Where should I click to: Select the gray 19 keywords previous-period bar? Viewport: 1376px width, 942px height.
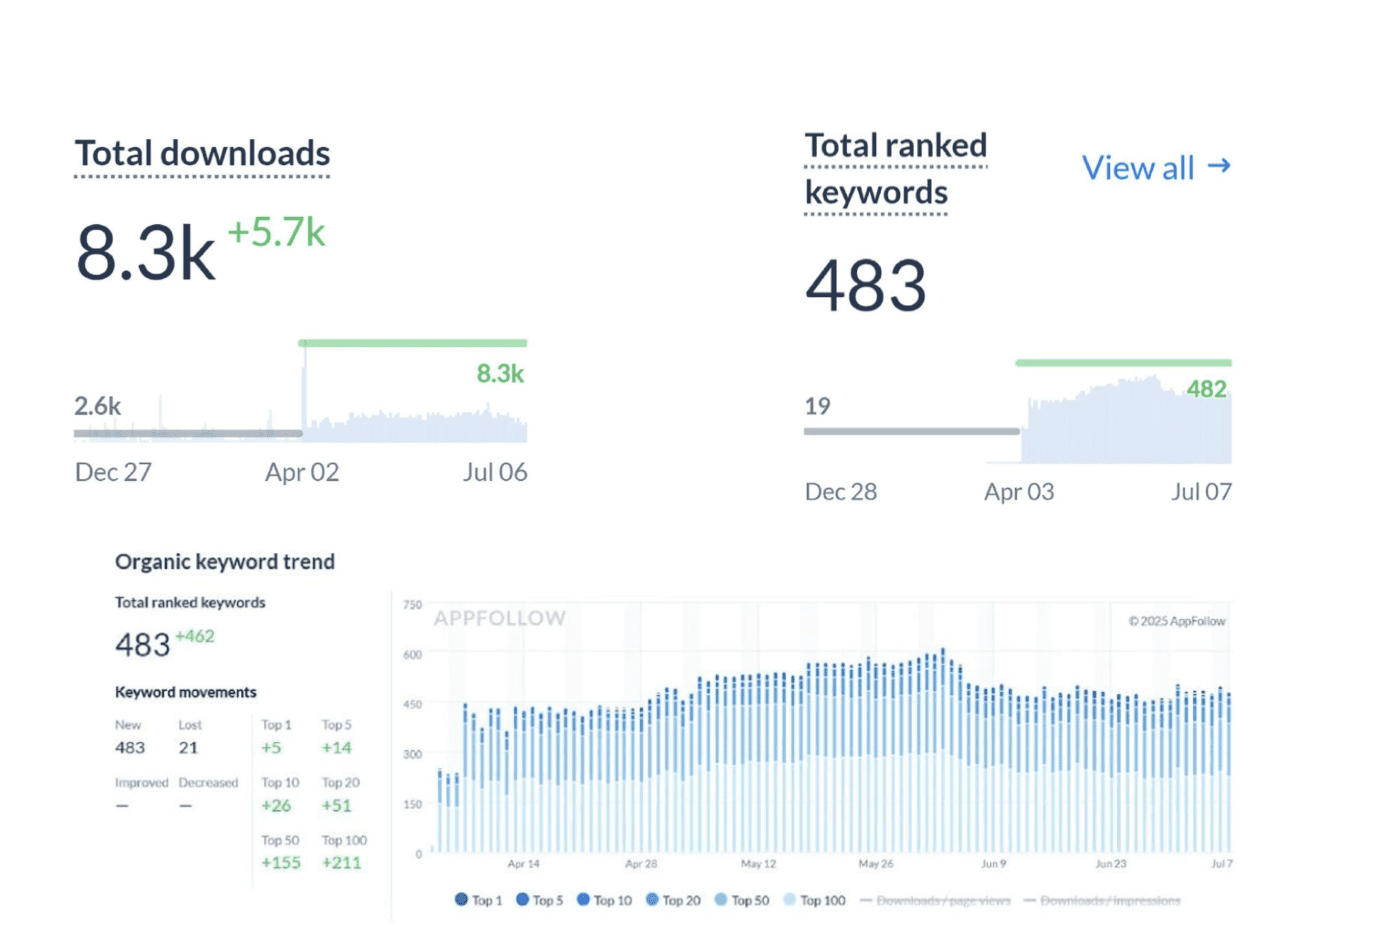[911, 431]
